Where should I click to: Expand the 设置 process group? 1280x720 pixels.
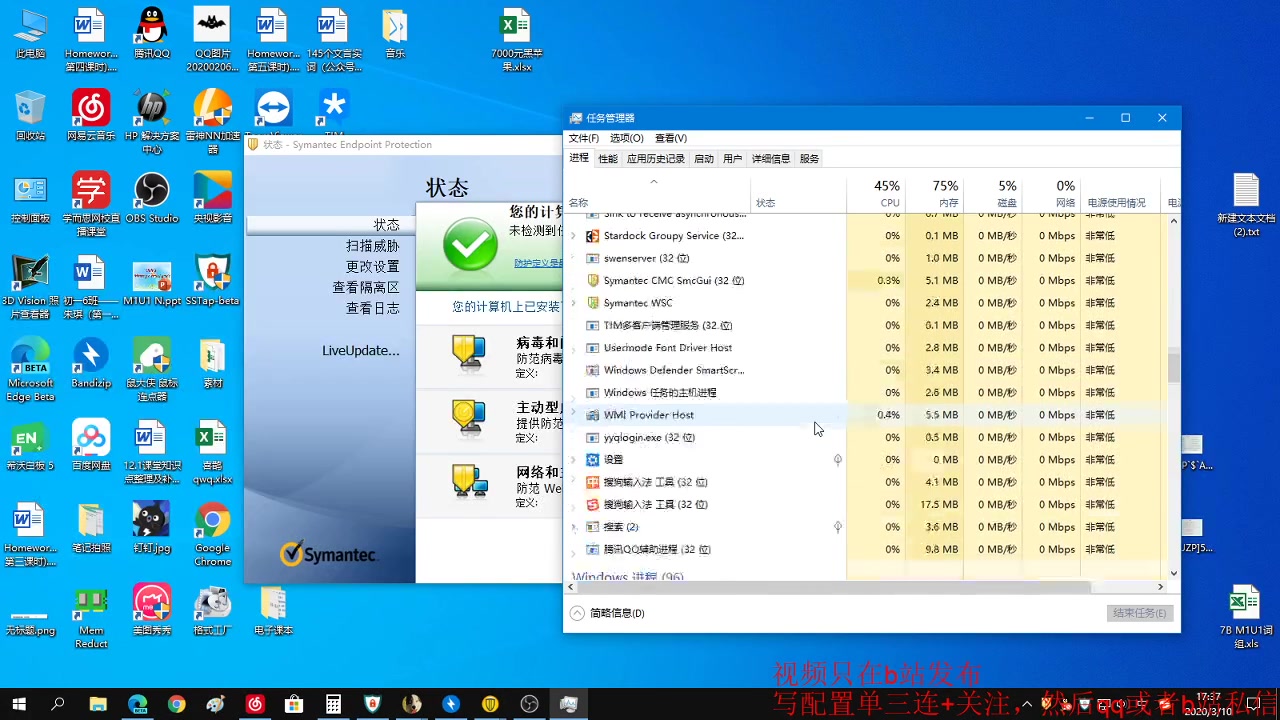[573, 460]
